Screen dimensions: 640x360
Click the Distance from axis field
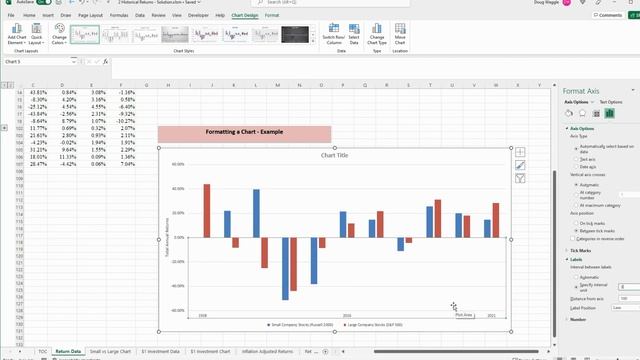[x=629, y=298]
